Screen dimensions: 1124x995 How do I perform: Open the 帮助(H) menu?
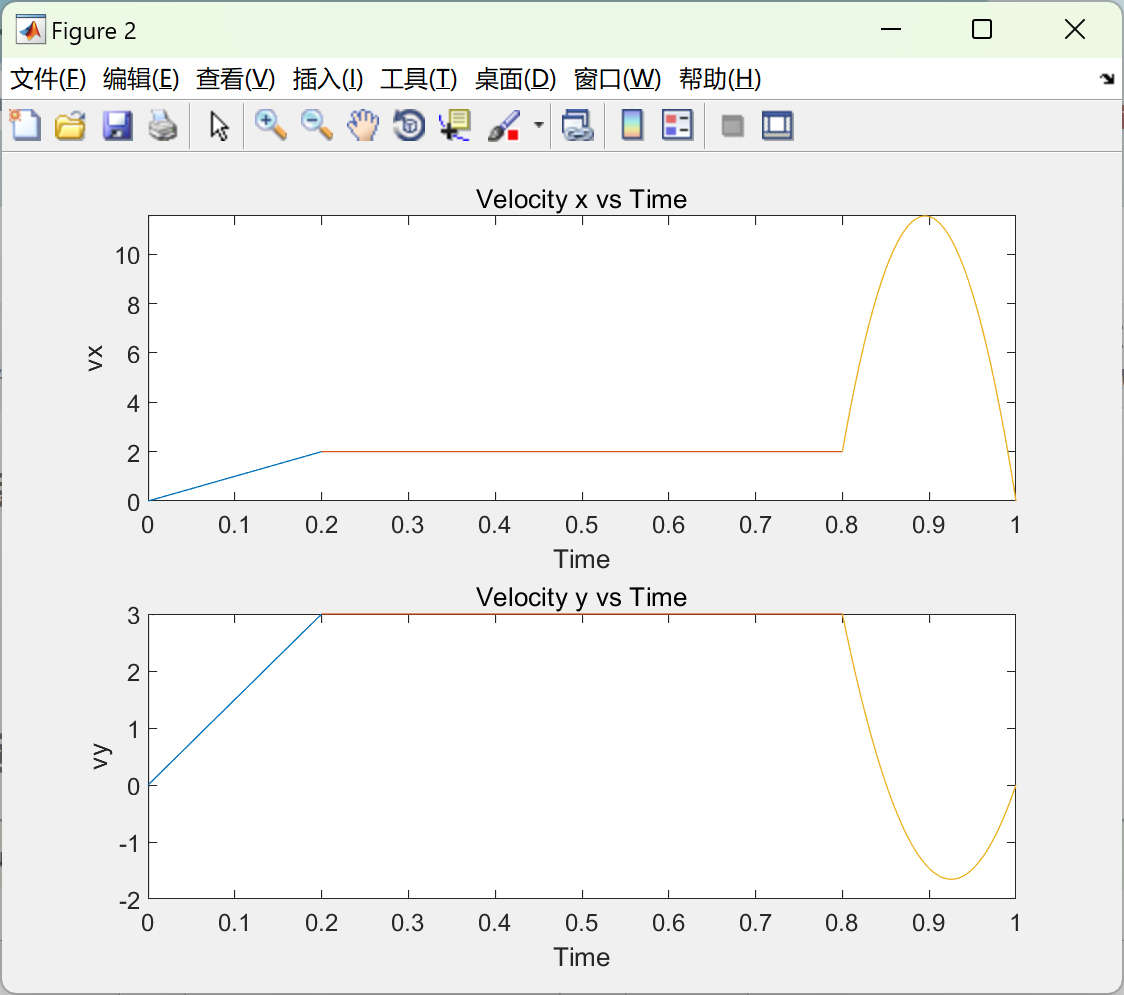click(720, 79)
